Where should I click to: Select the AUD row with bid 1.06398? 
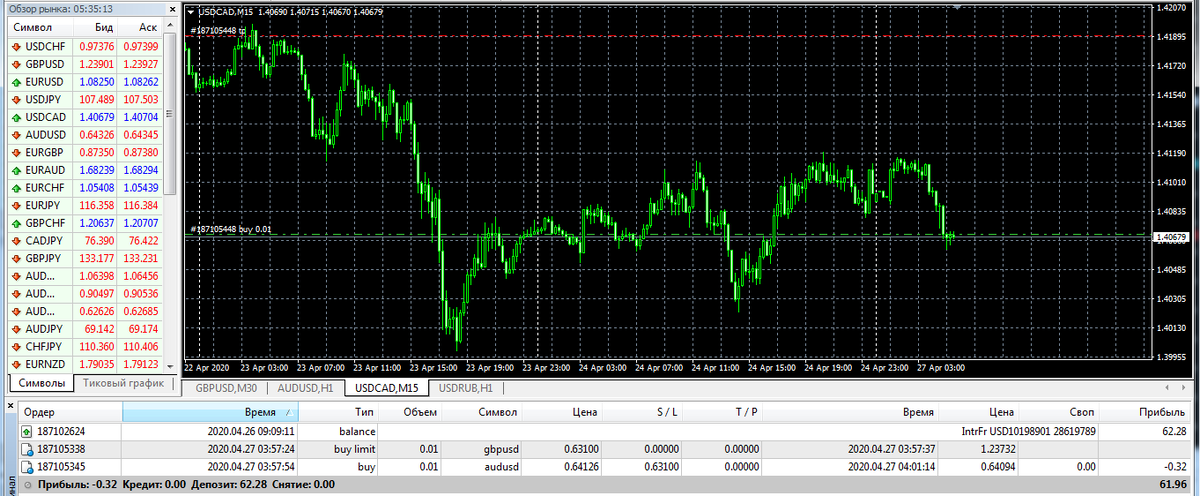click(87, 275)
